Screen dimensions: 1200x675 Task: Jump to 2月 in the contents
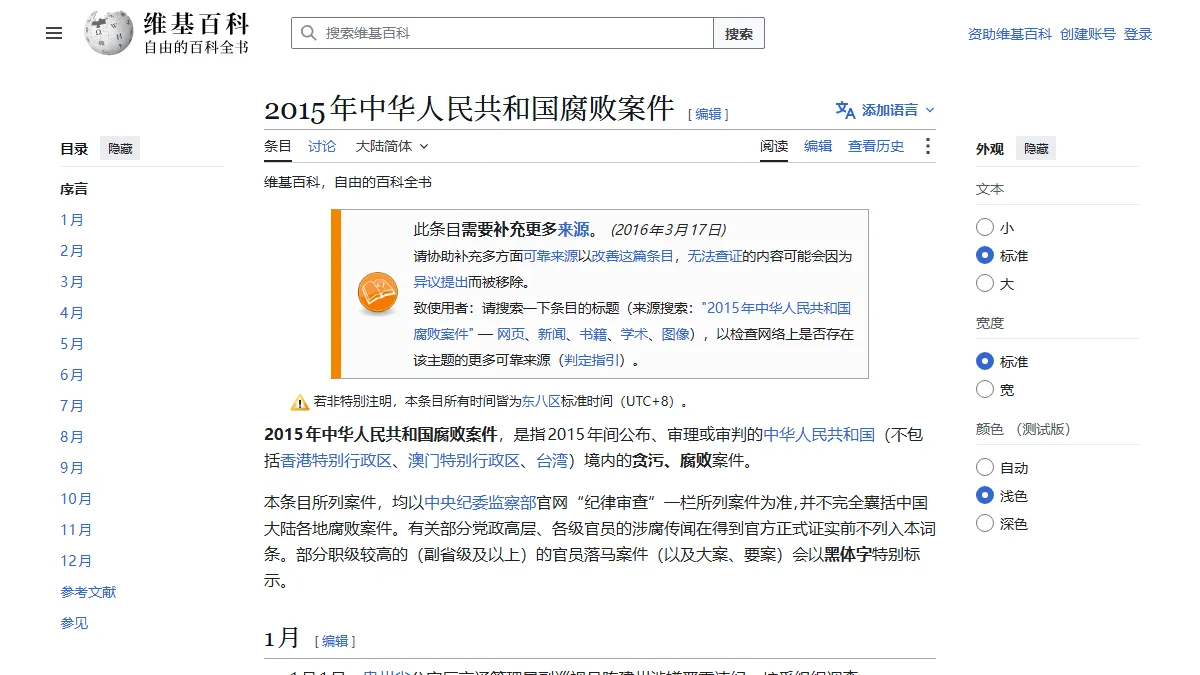tap(72, 251)
